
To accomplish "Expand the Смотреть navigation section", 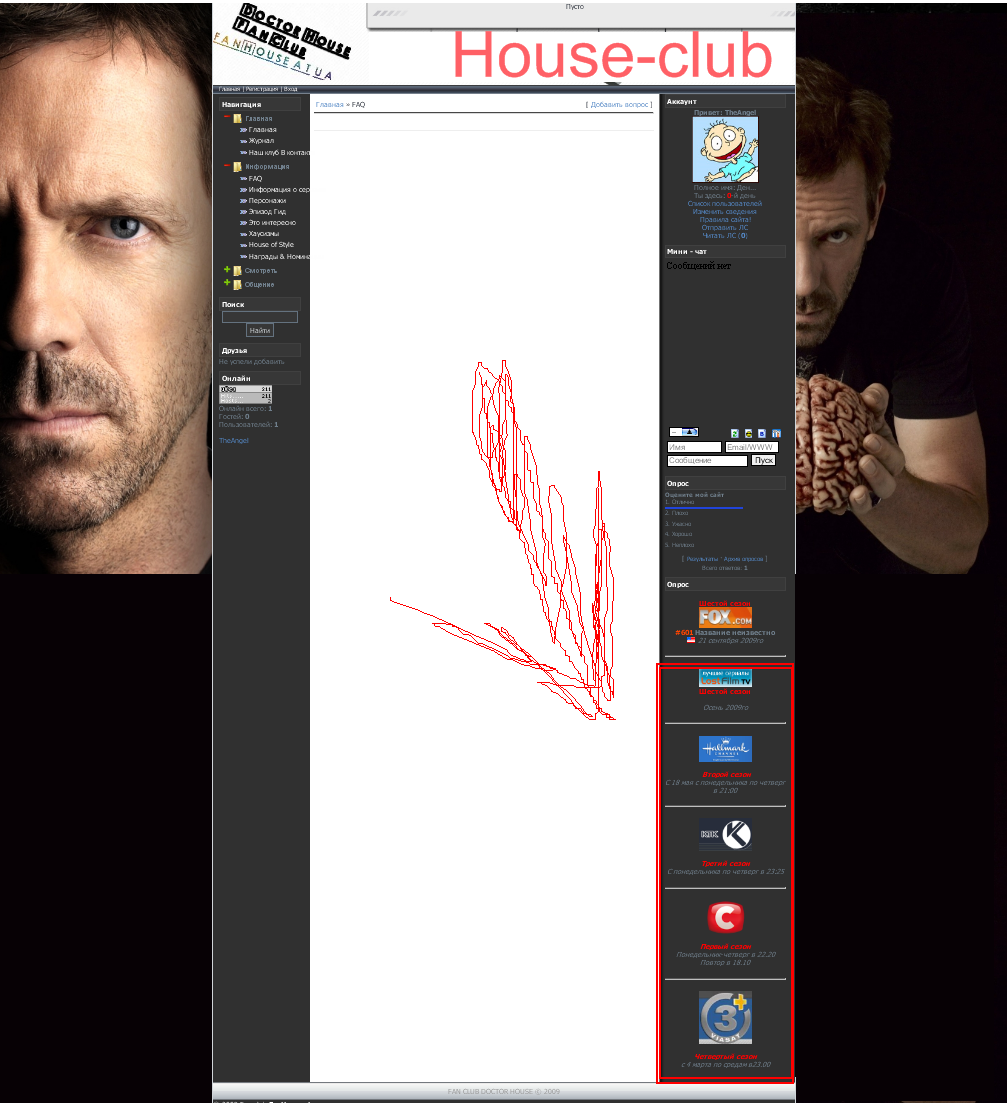I will click(x=226, y=269).
